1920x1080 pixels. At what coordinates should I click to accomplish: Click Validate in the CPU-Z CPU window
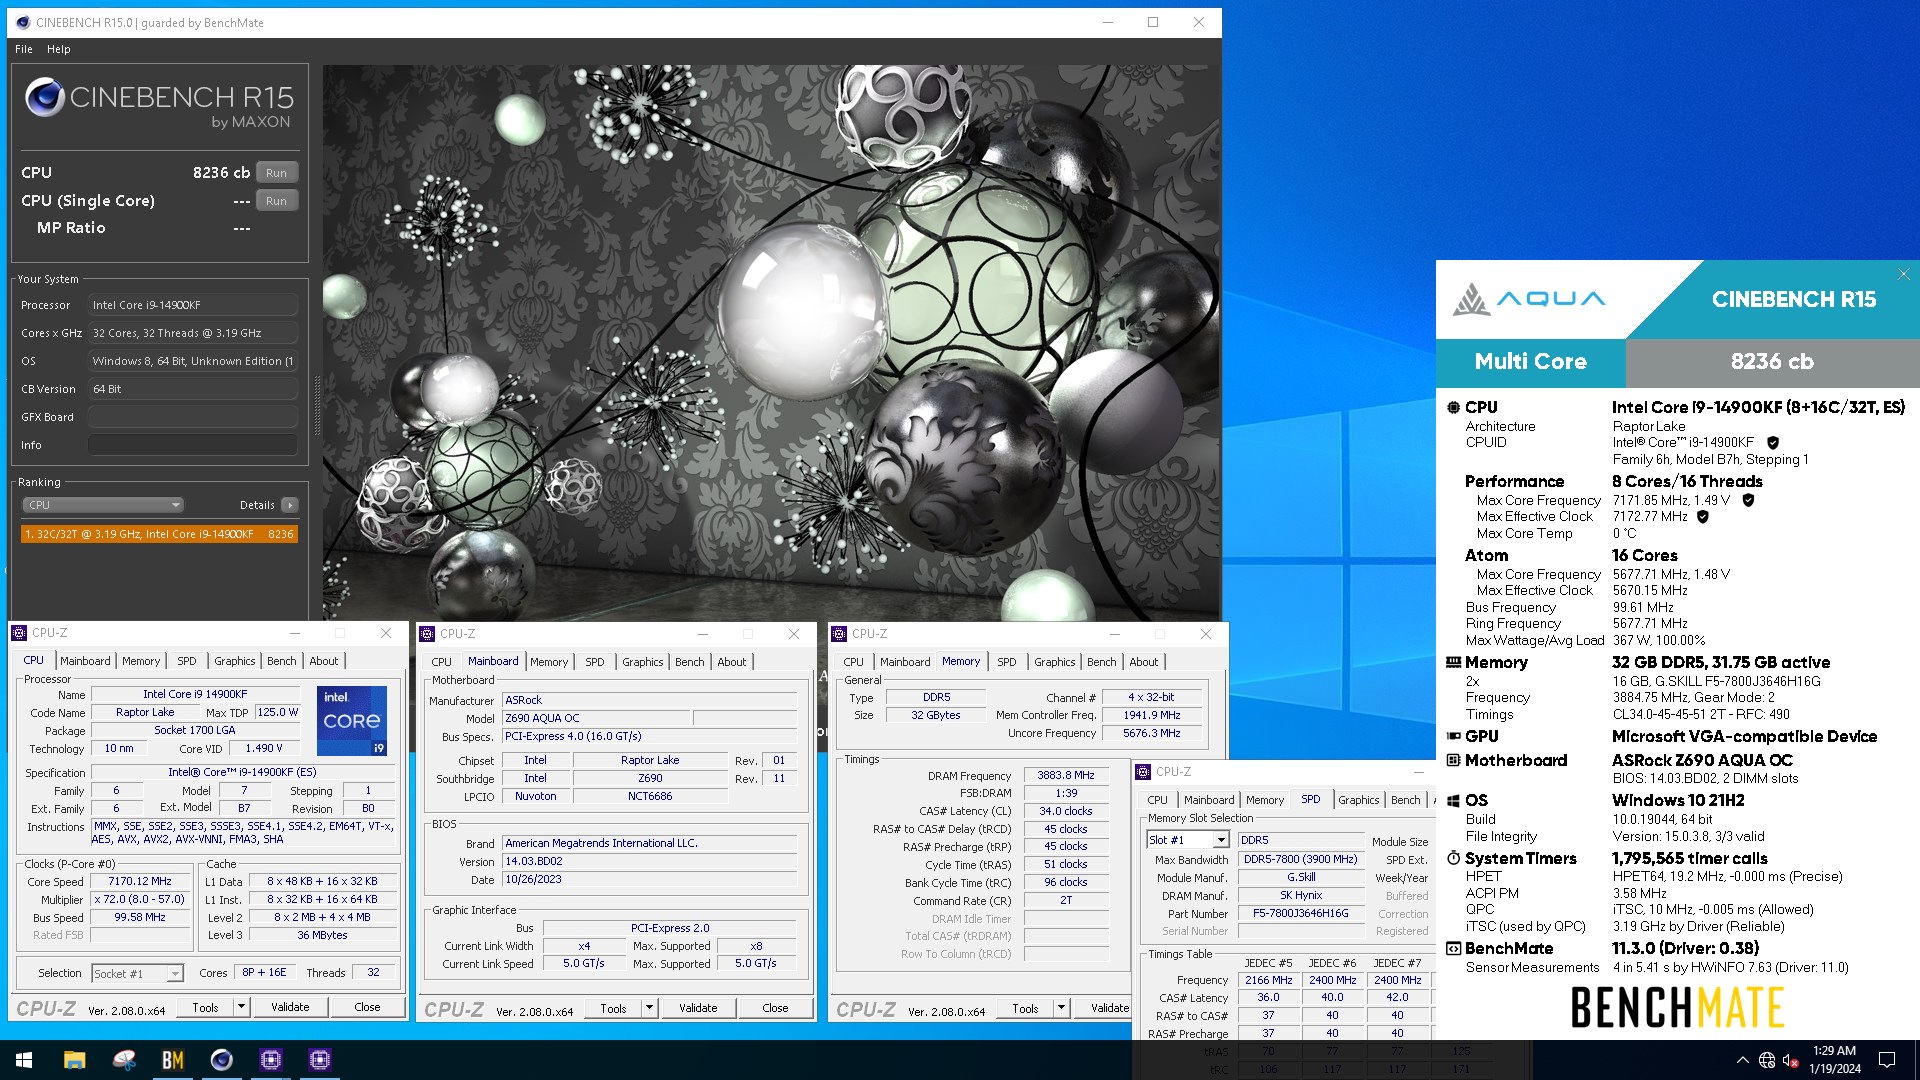pos(290,1007)
